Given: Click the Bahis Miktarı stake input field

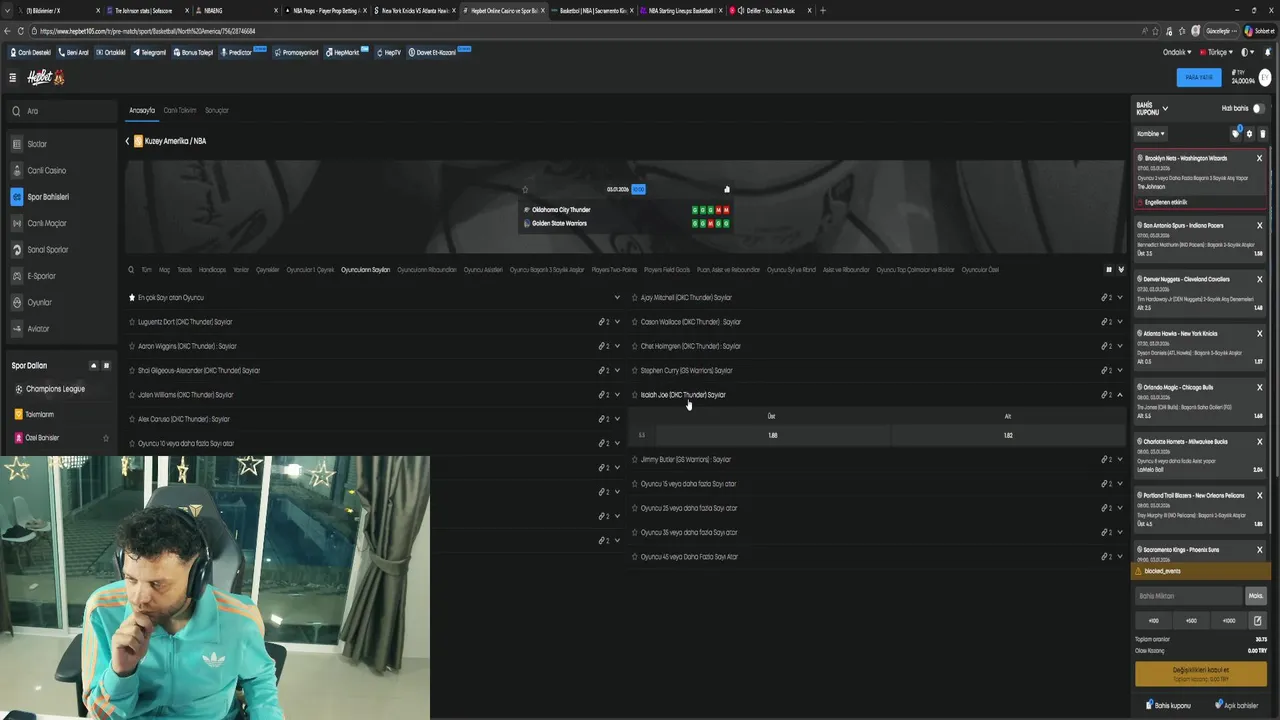Looking at the screenshot, I should pyautogui.click(x=1188, y=596).
